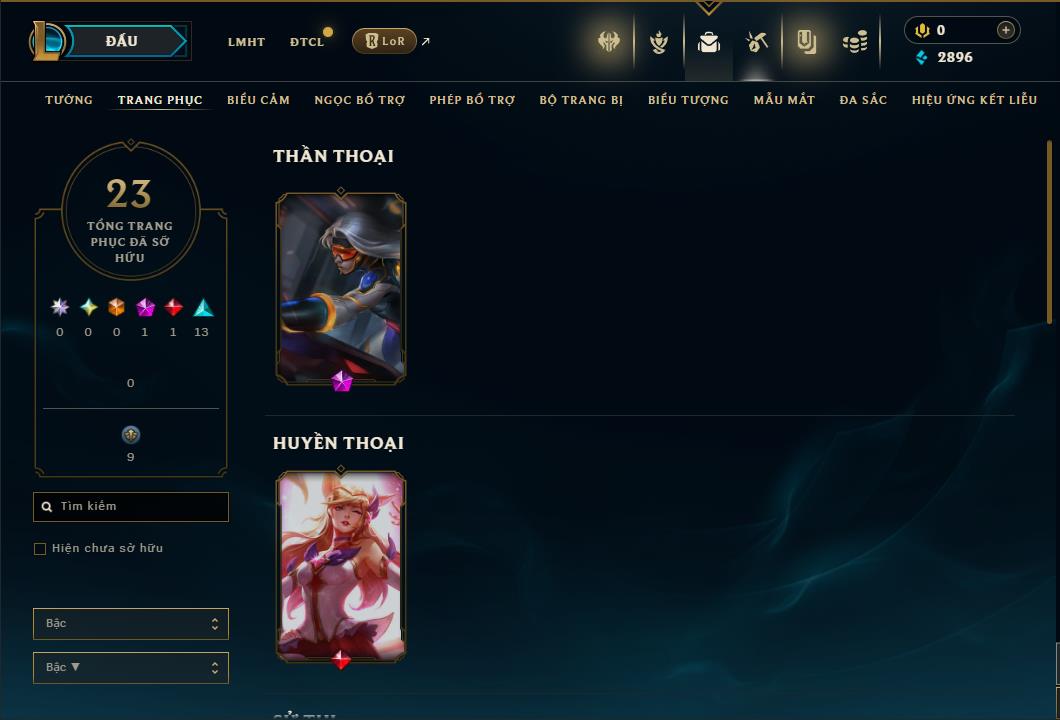Image resolution: width=1060 pixels, height=720 pixels.
Task: Open the clash tournament icon
Action: 608,41
